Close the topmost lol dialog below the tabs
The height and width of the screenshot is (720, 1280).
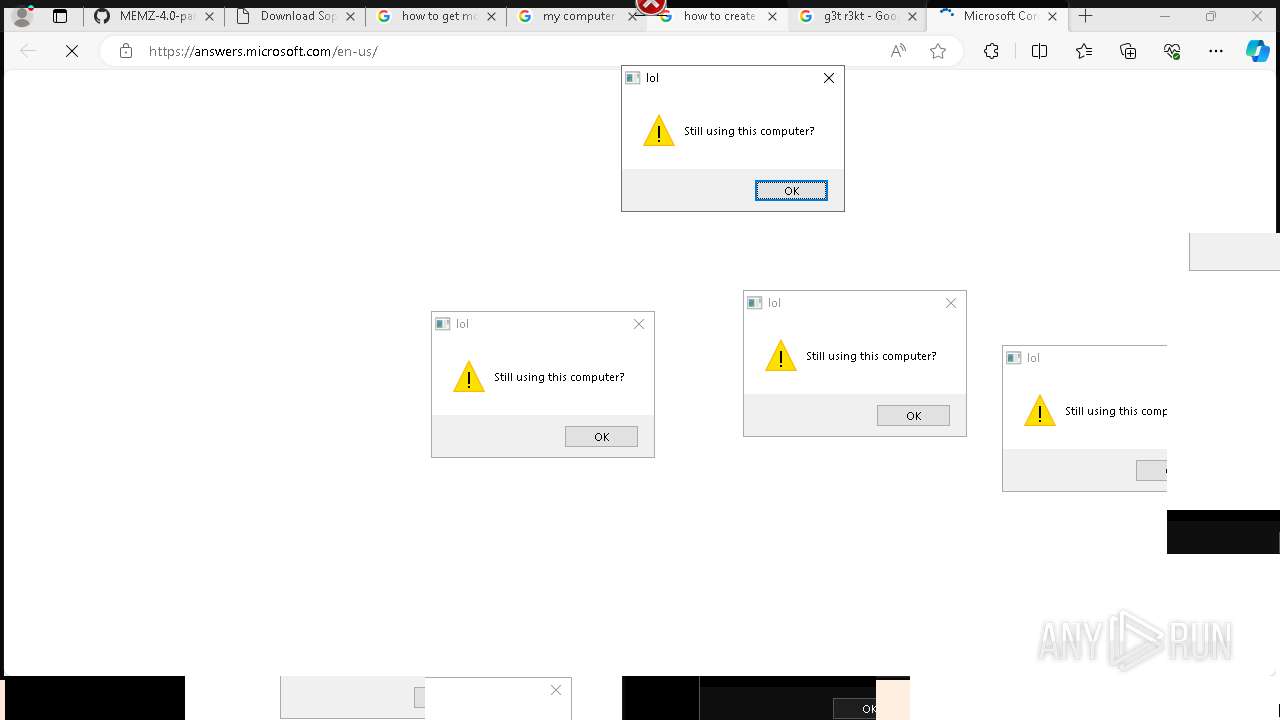(829, 78)
